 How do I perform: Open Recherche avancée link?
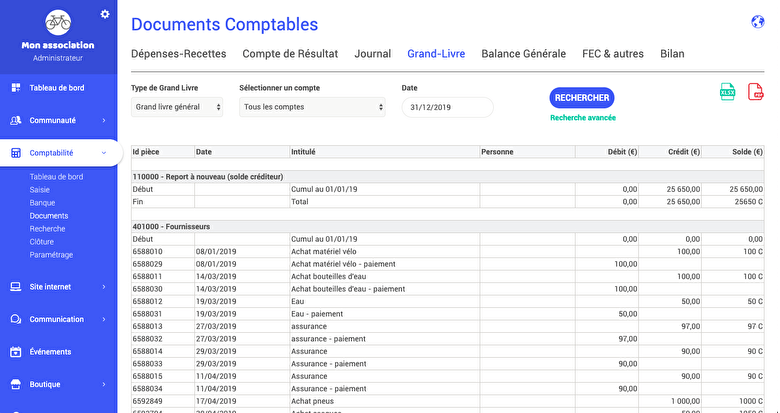(583, 118)
